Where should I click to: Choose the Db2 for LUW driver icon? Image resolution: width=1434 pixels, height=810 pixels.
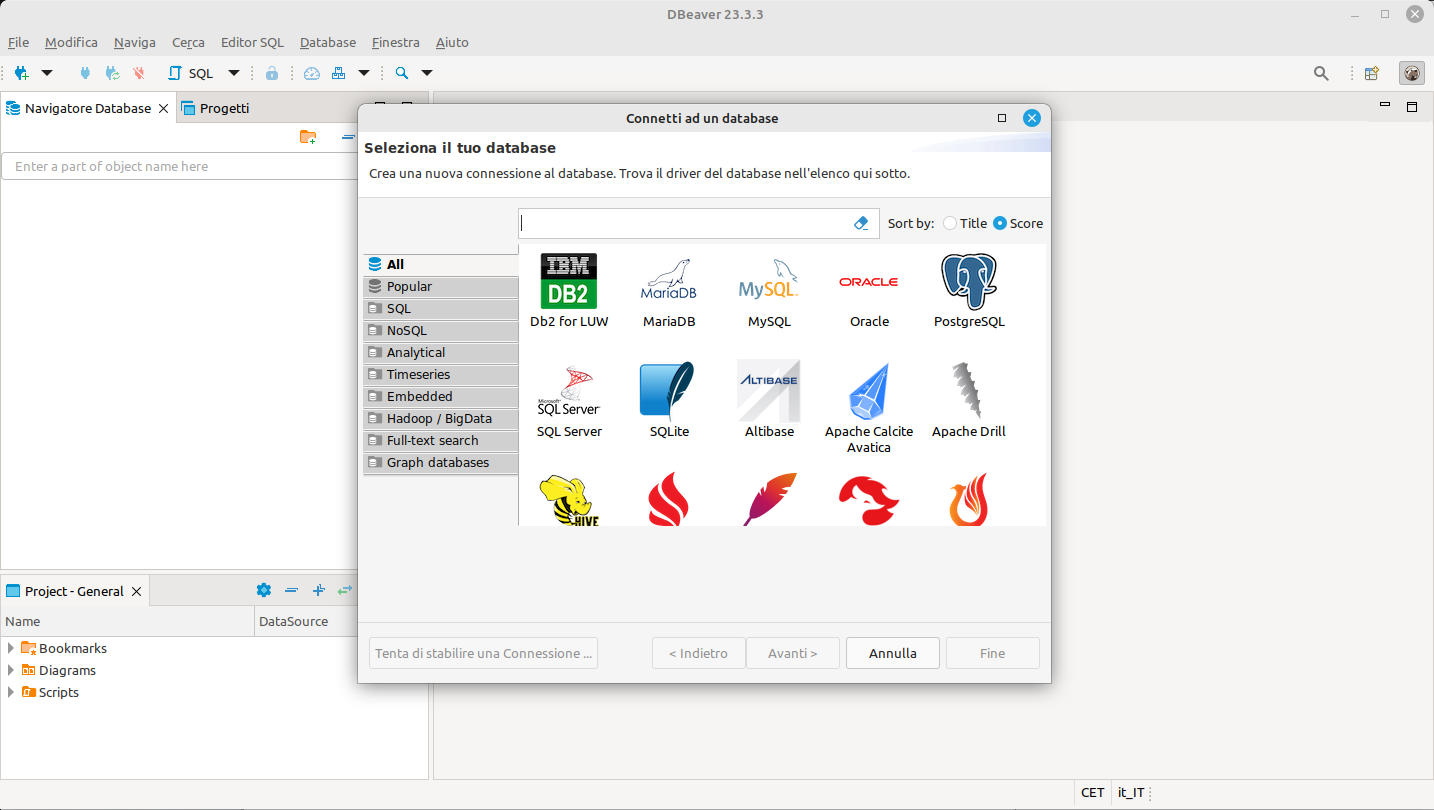click(x=569, y=282)
